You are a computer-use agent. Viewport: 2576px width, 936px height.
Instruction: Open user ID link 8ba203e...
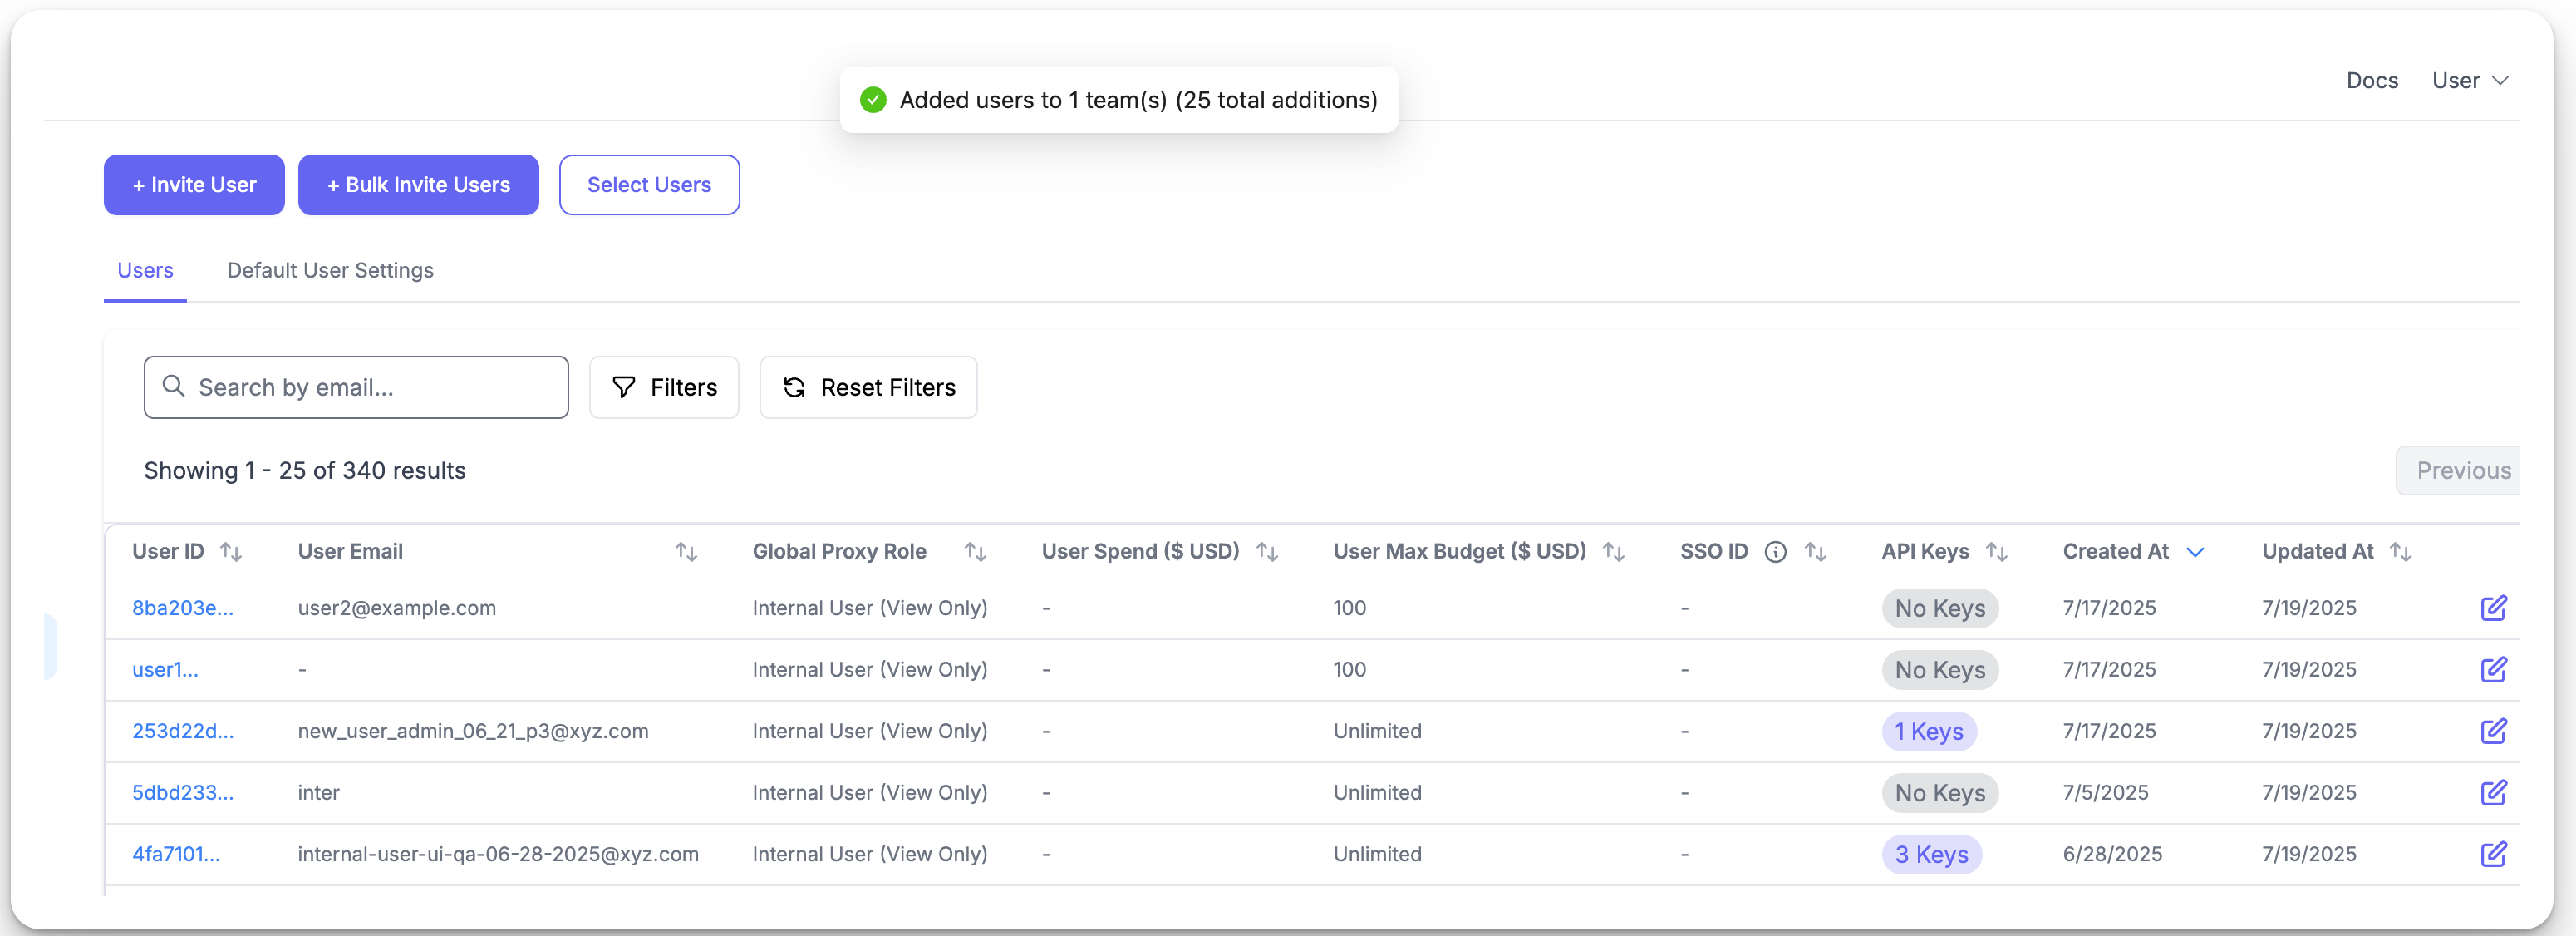coord(182,608)
